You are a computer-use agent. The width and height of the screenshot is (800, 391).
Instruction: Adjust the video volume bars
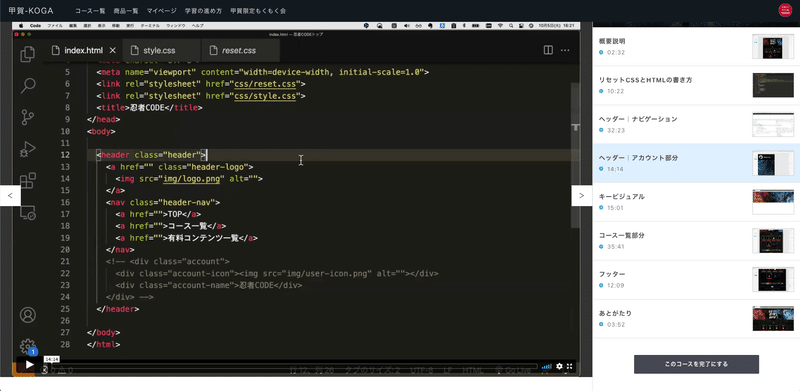[546, 366]
